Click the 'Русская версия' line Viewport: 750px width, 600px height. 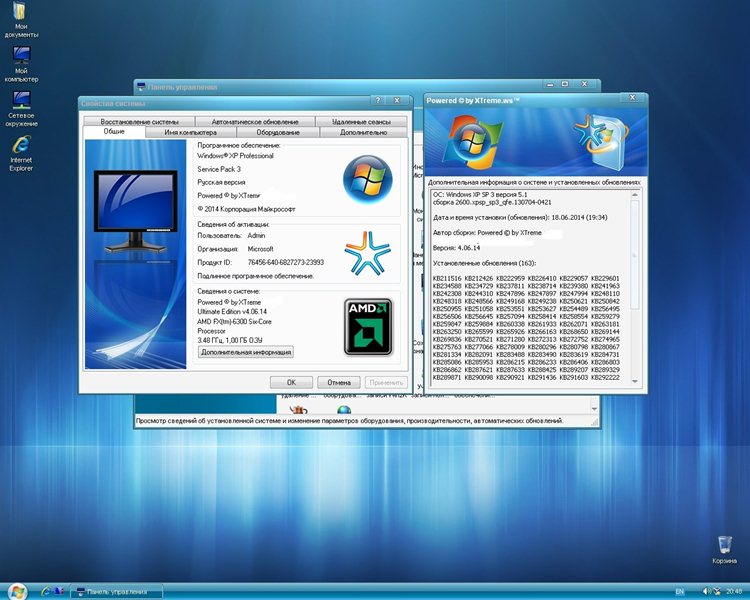coord(221,182)
